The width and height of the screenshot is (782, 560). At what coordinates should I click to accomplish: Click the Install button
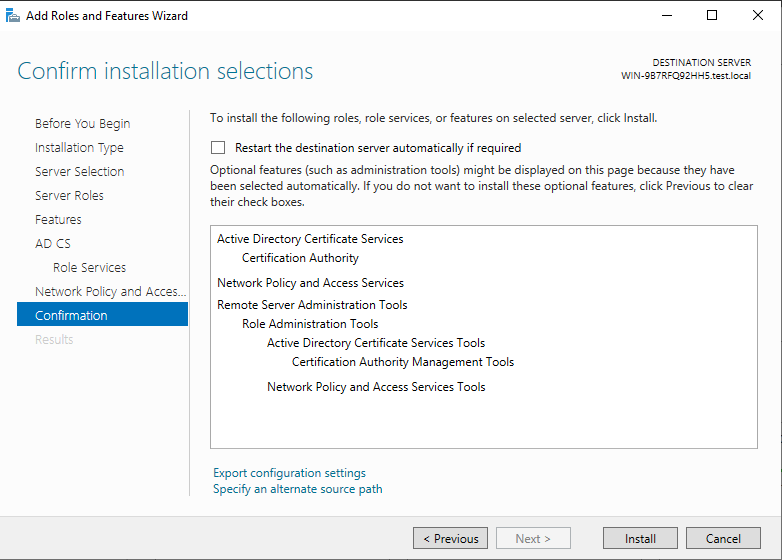(640, 538)
